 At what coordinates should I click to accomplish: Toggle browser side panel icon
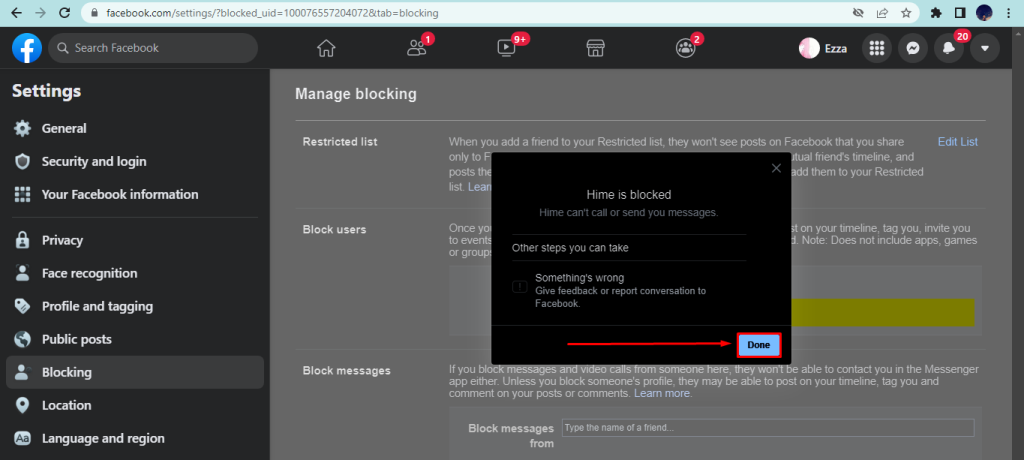(x=960, y=12)
